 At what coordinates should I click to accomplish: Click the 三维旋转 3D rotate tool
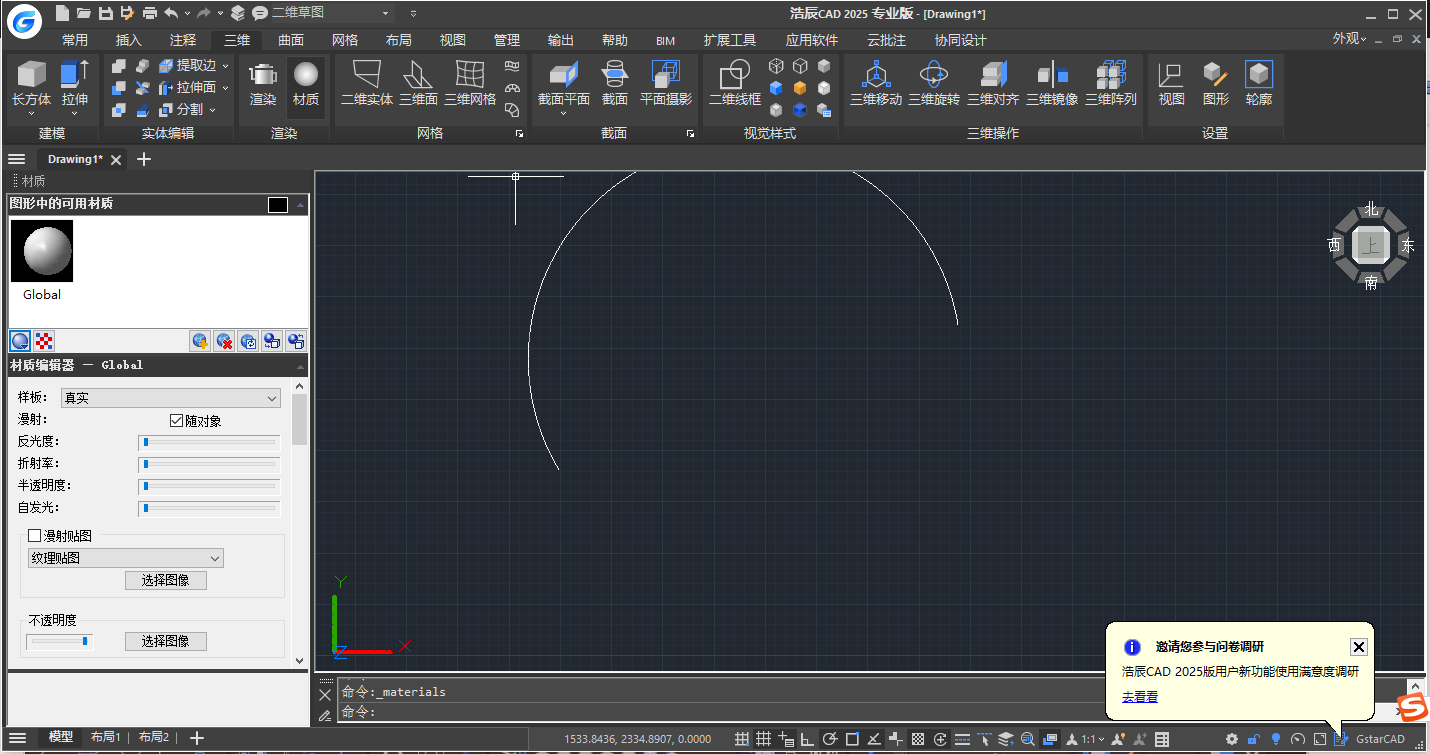(933, 76)
